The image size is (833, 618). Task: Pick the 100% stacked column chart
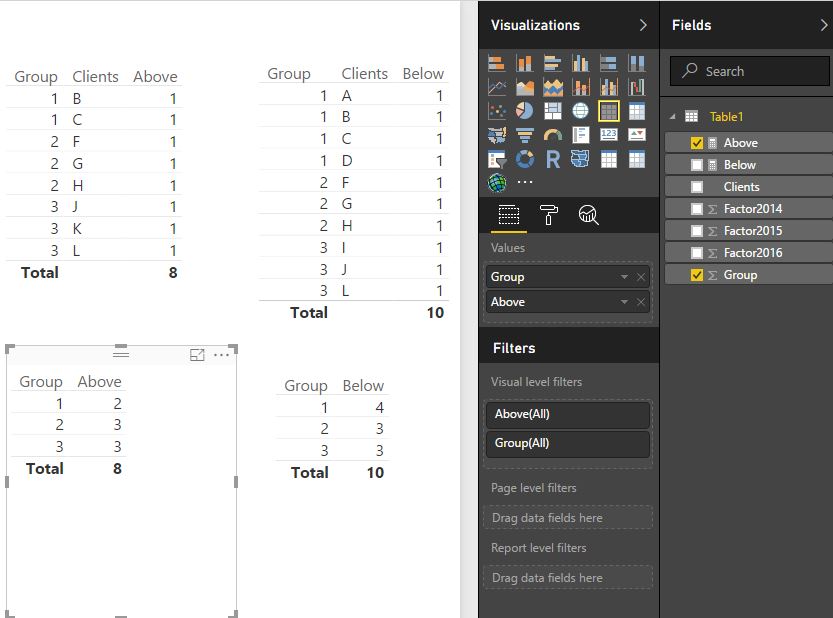[x=636, y=63]
